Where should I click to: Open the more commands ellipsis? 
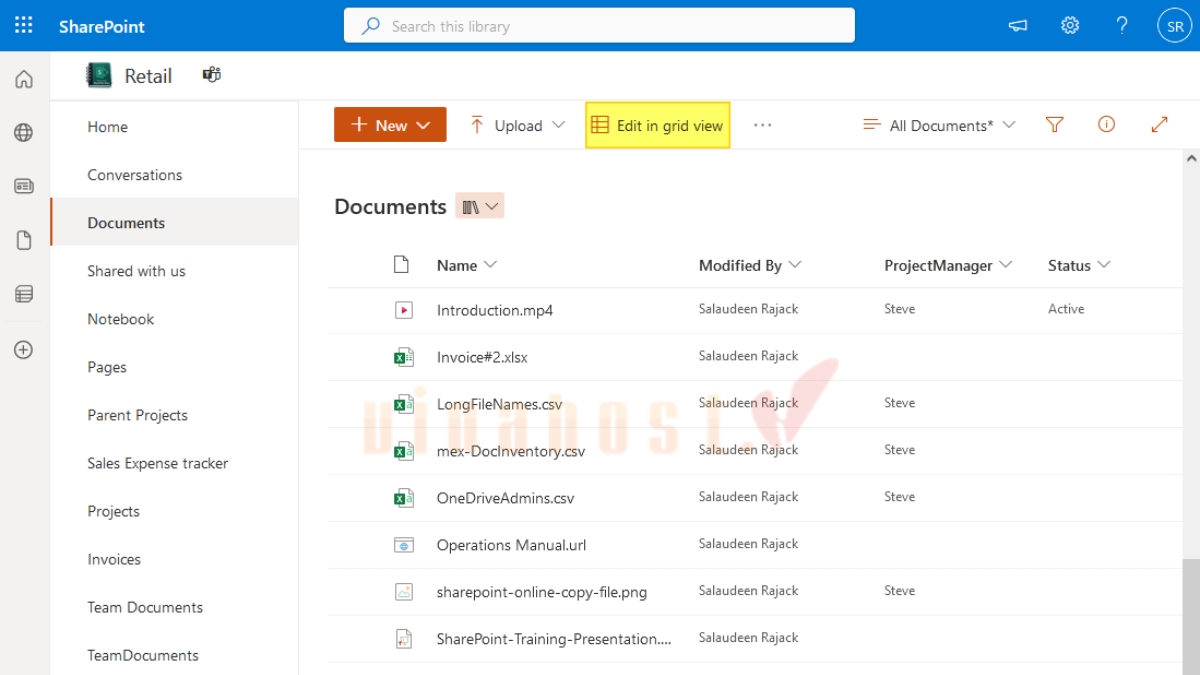pyautogui.click(x=763, y=125)
